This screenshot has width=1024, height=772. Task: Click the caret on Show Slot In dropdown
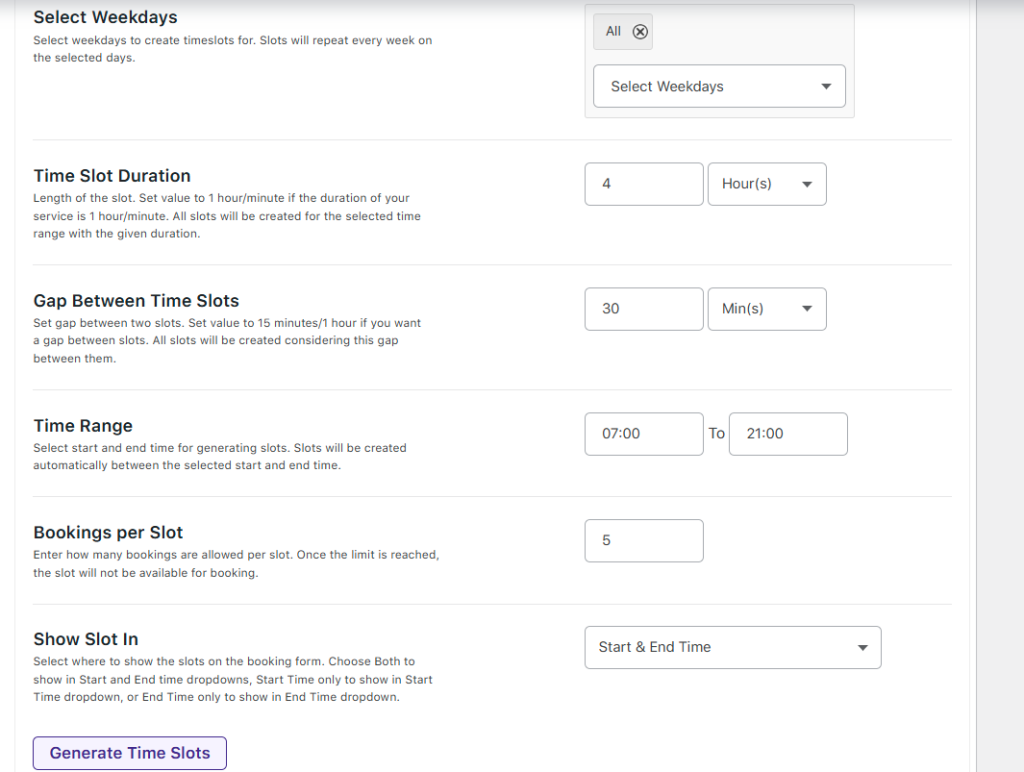click(862, 648)
